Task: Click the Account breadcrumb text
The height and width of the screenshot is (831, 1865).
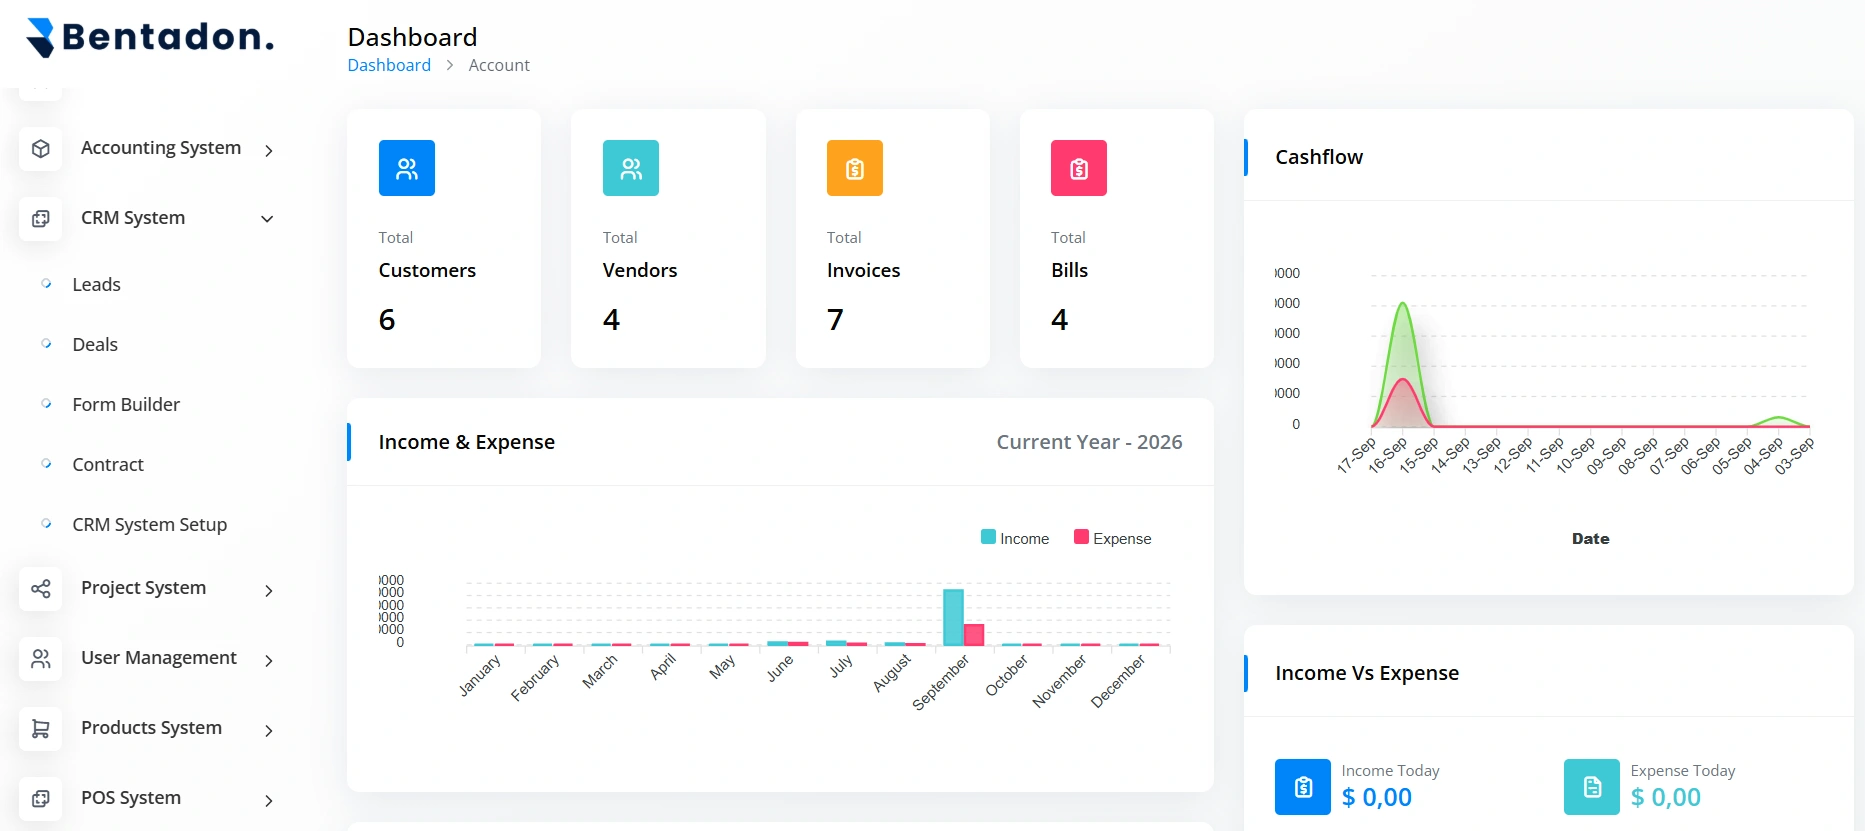Action: (499, 65)
